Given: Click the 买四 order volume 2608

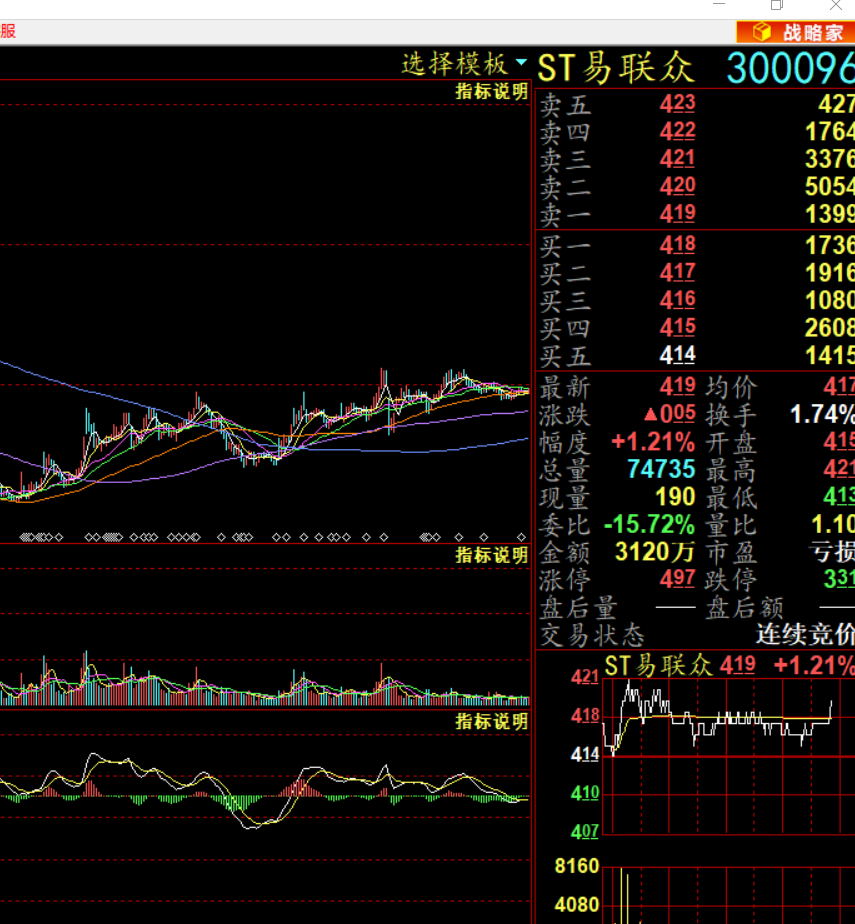Looking at the screenshot, I should point(830,328).
